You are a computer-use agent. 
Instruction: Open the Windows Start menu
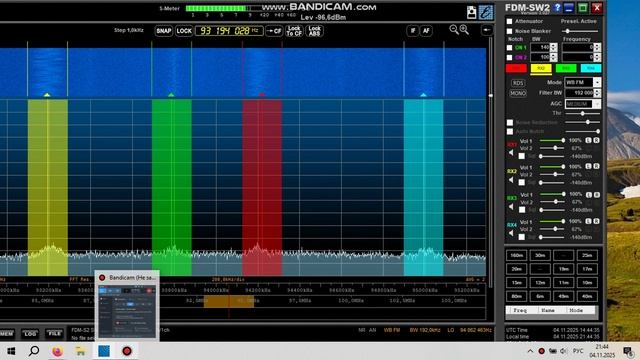[x=11, y=351]
